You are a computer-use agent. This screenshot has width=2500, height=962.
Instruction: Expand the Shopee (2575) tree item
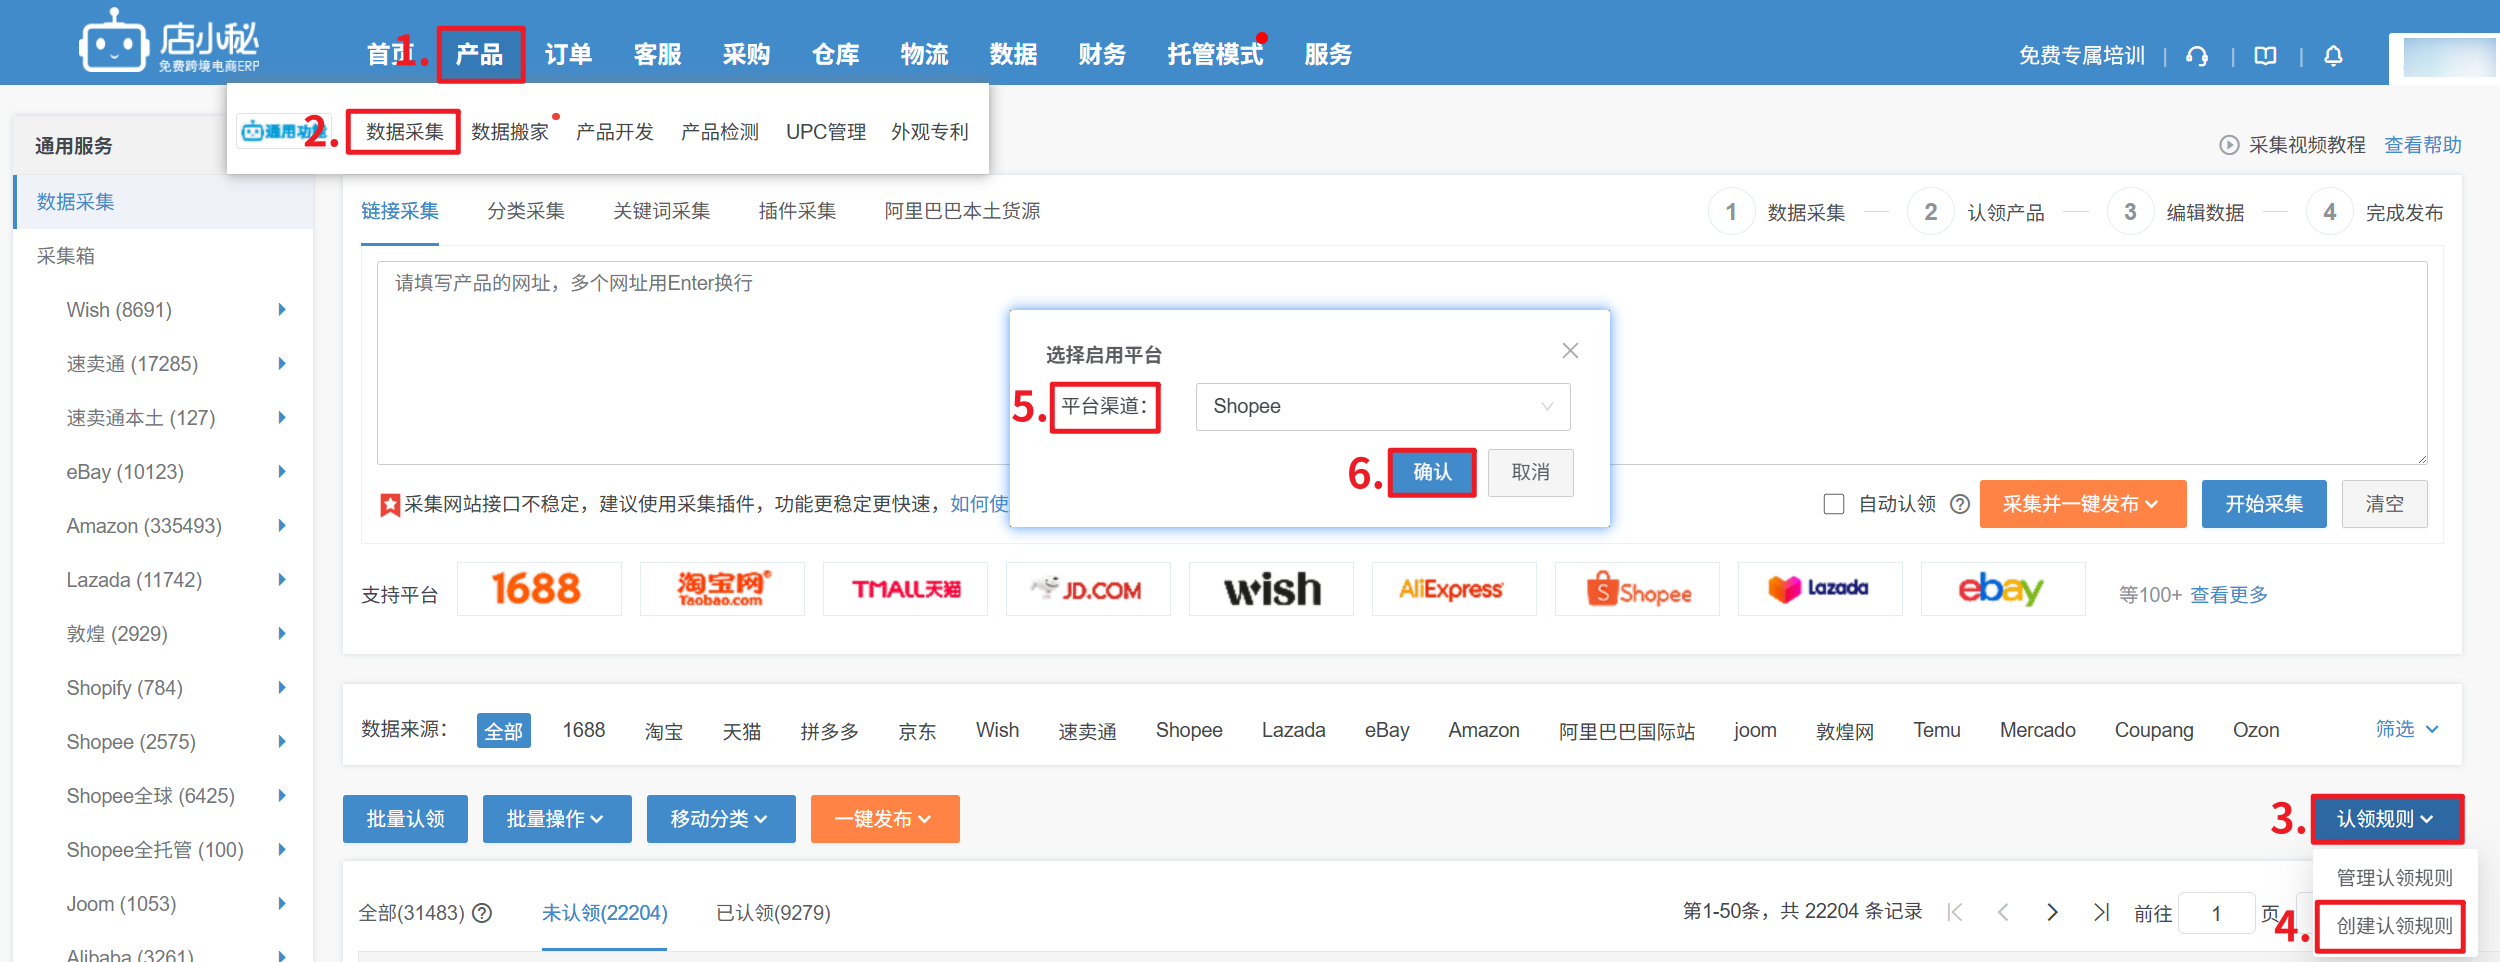282,742
